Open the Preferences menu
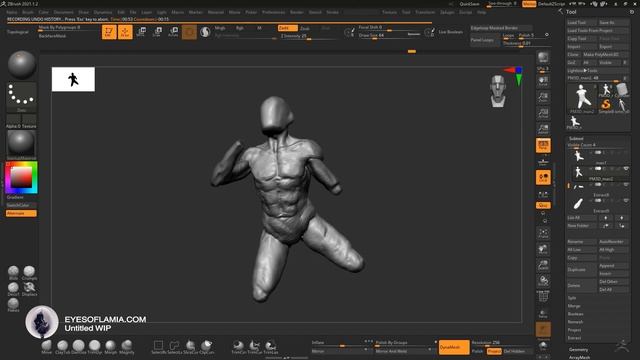Viewport: 640px width, 360px height. tap(273, 12)
